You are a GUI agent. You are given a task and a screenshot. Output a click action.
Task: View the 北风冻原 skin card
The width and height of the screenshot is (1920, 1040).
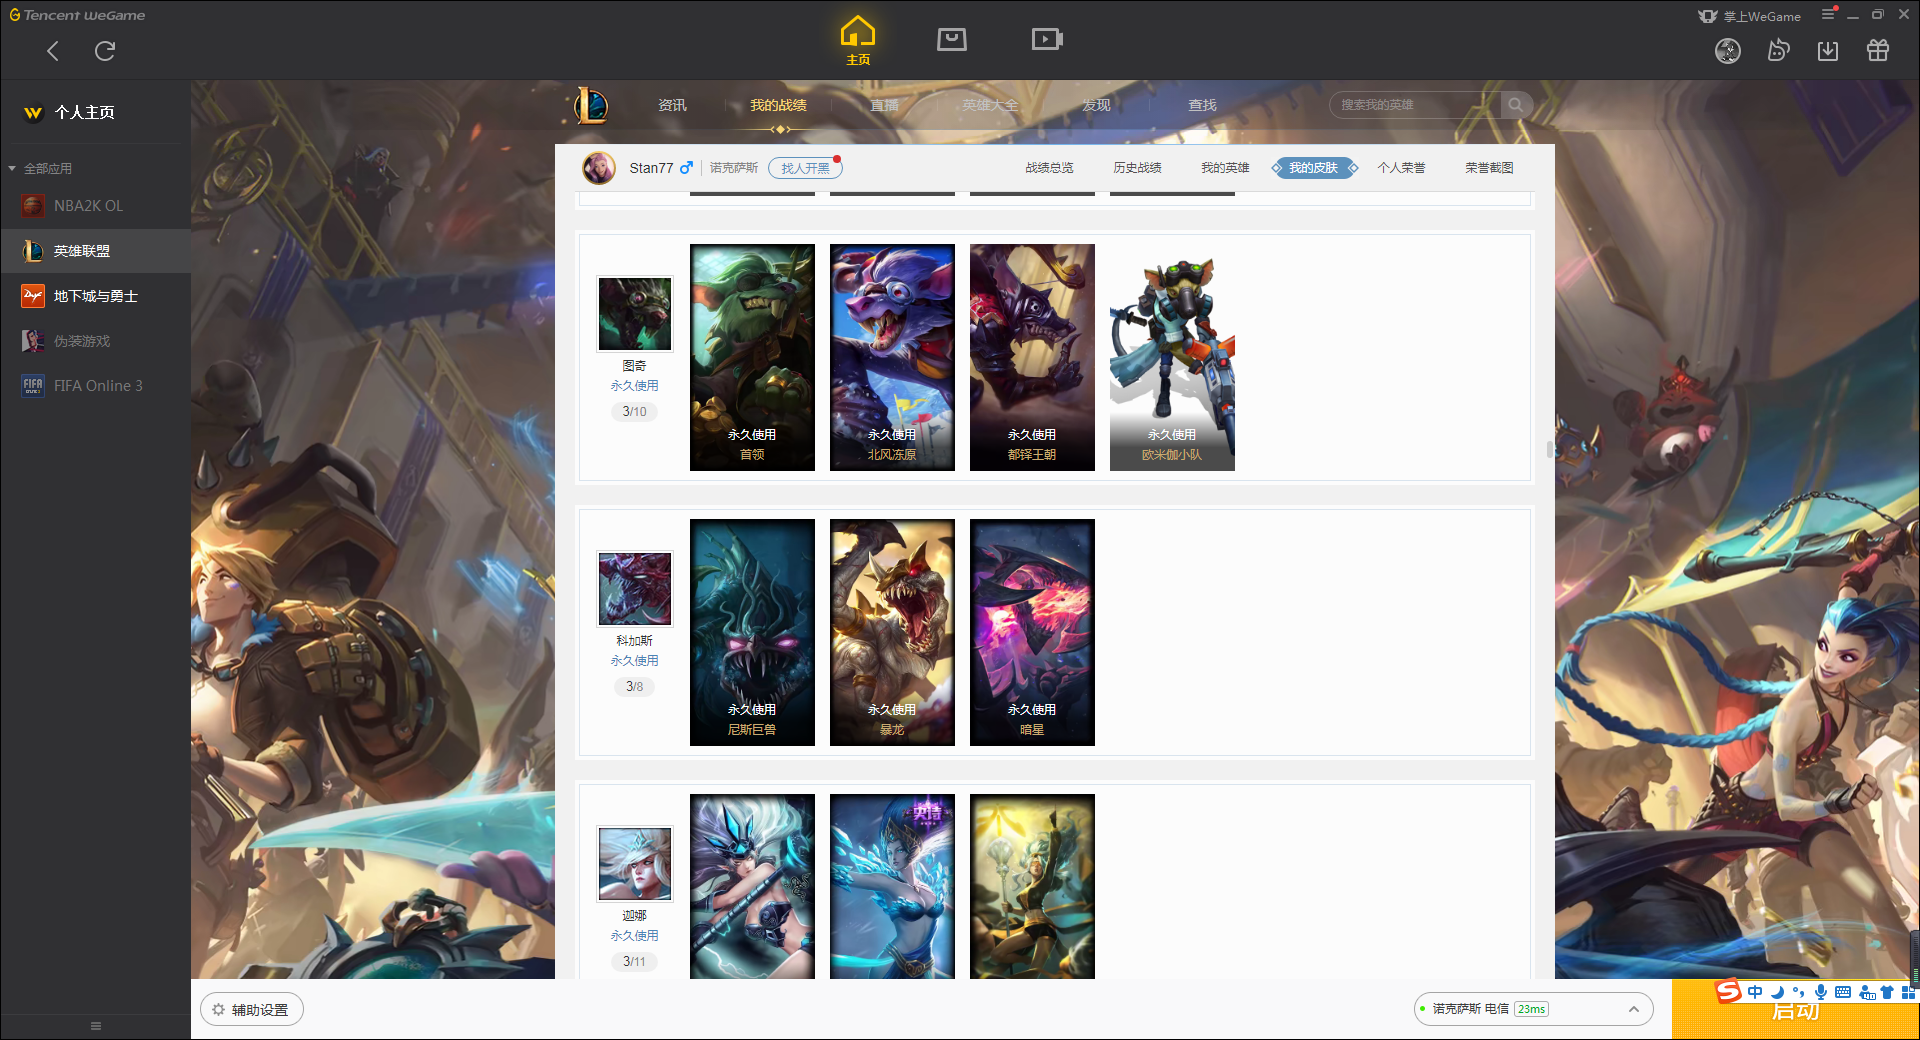892,357
